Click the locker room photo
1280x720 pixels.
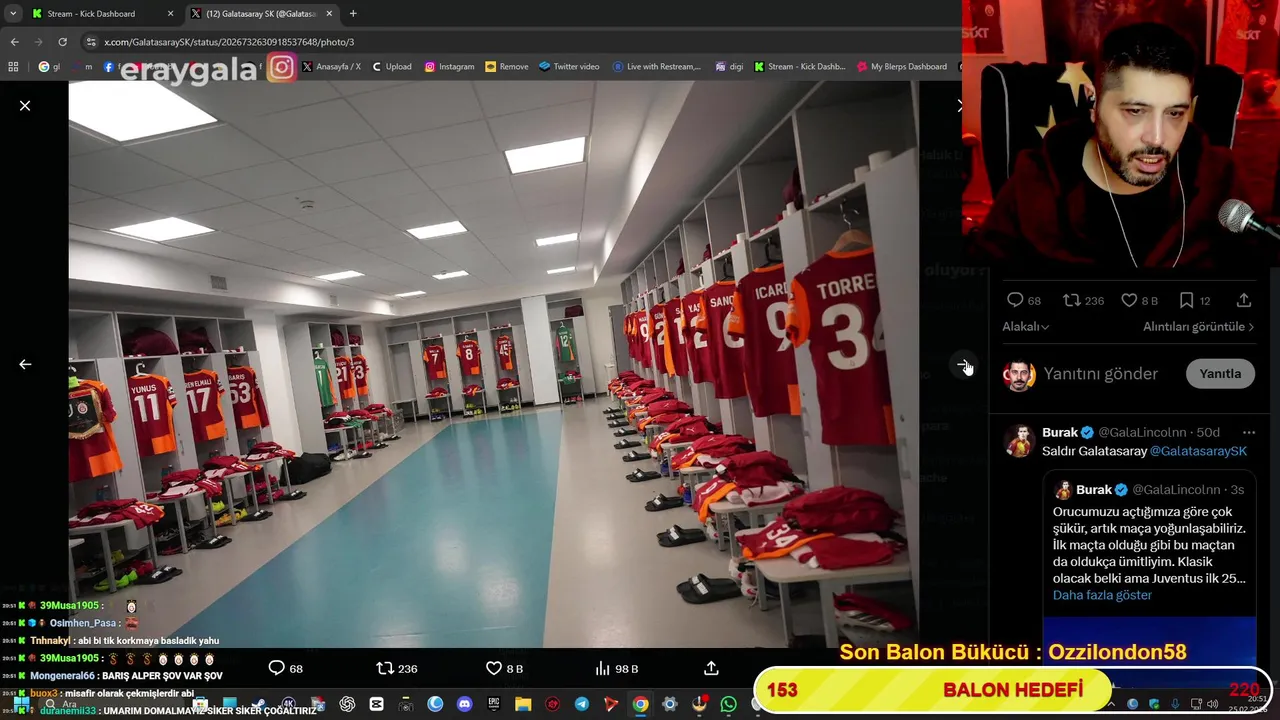coord(493,365)
